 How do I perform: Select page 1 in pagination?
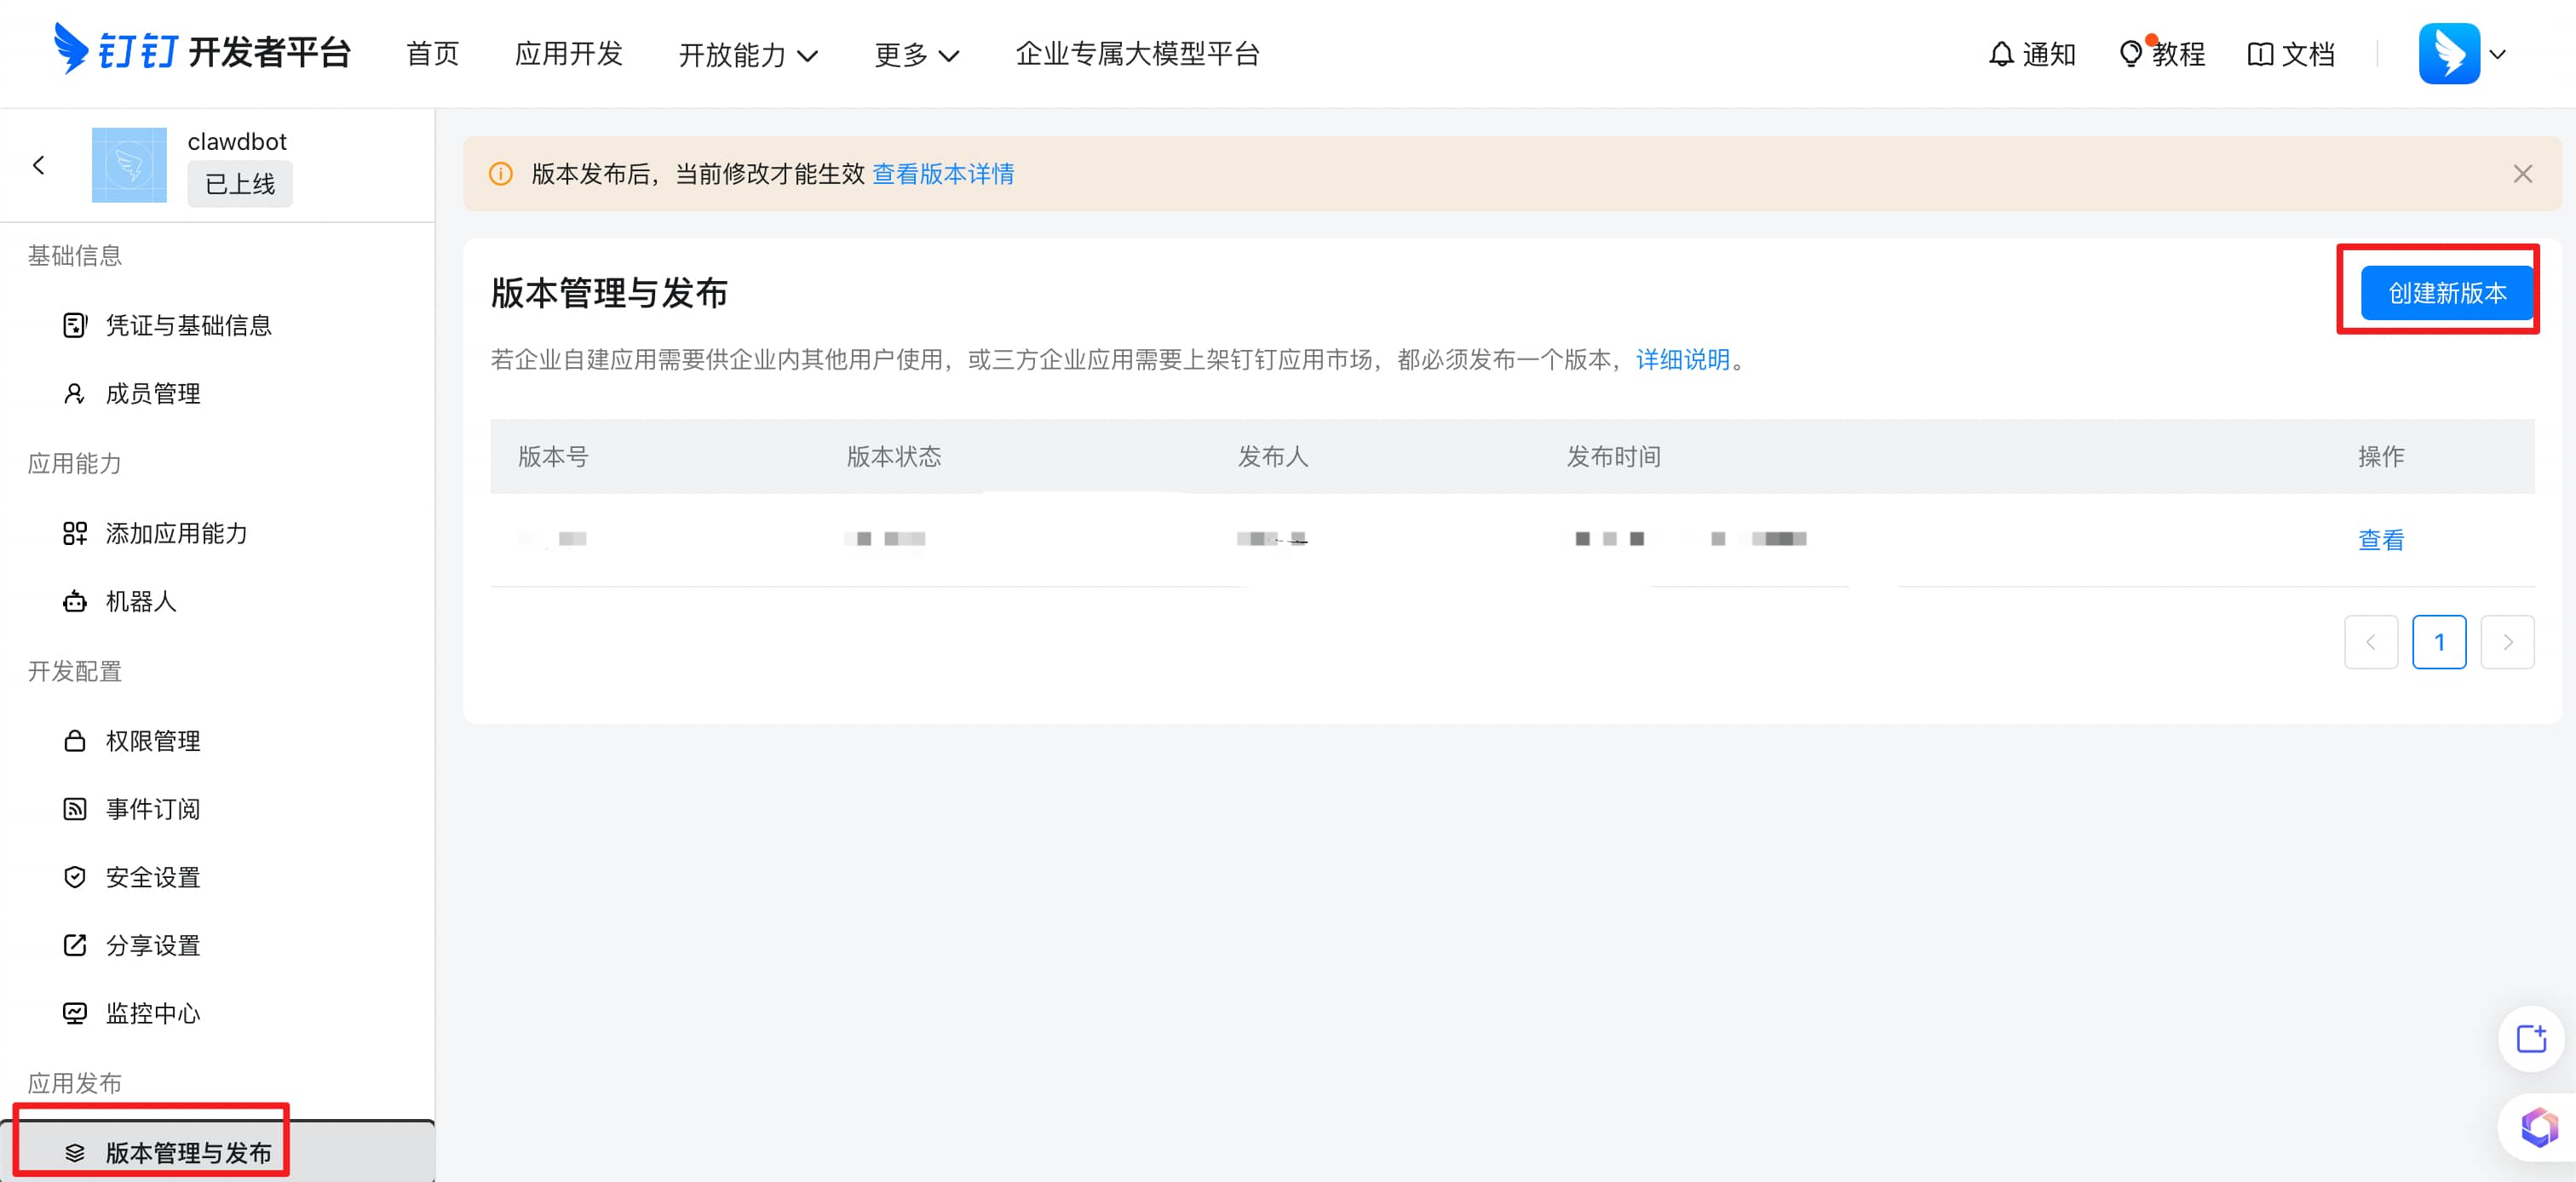tap(2438, 642)
